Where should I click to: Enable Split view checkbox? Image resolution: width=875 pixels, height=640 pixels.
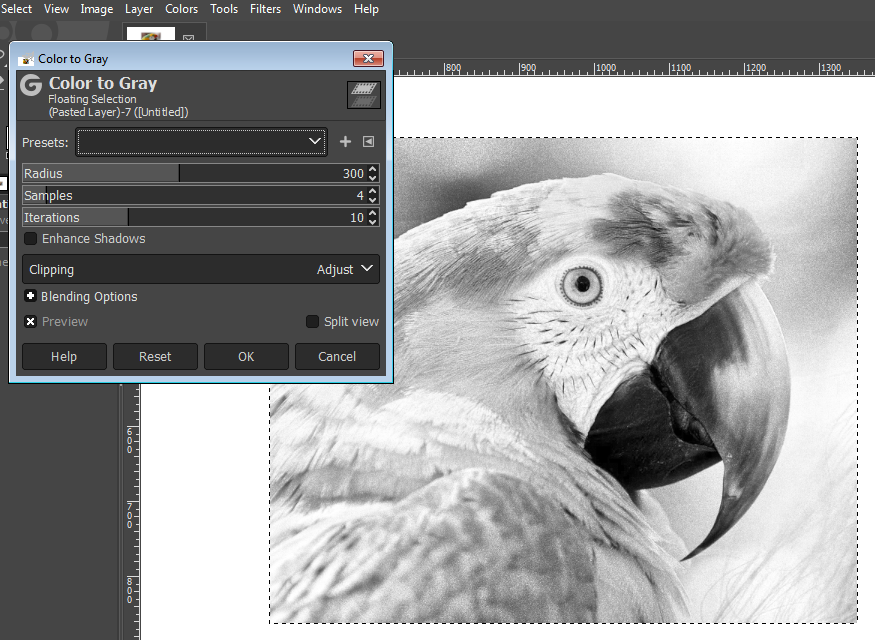tap(313, 322)
